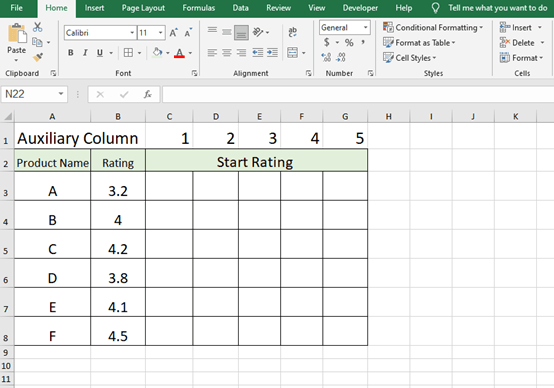Switch to the Formulas tab
The image size is (554, 388).
pyautogui.click(x=199, y=8)
